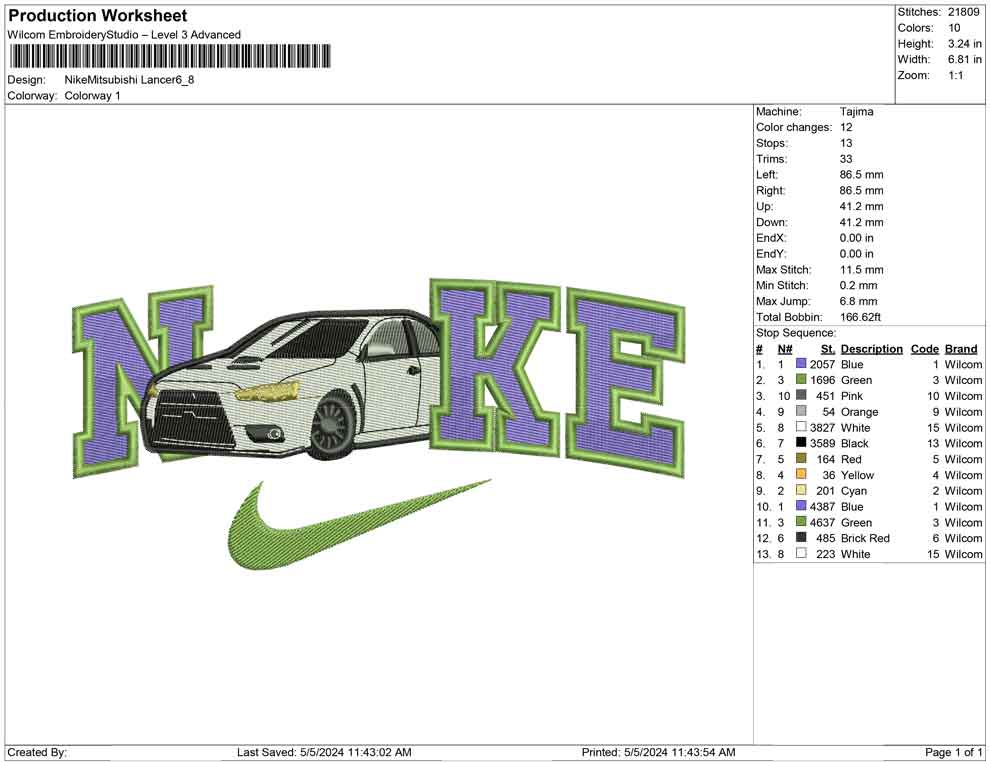Select the Cyan color swatch at stop 9

pyautogui.click(x=801, y=491)
